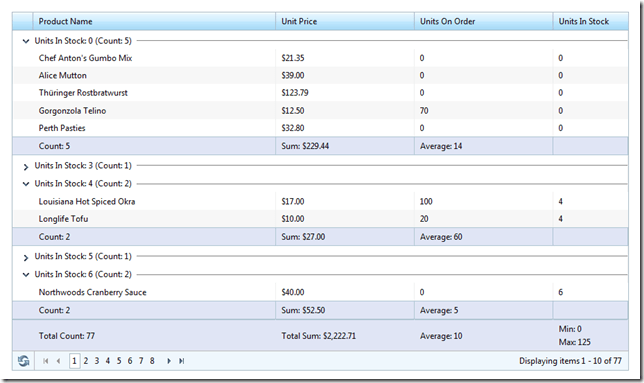The image size is (644, 383).
Task: Open page 7 in the pager
Action: tap(141, 361)
